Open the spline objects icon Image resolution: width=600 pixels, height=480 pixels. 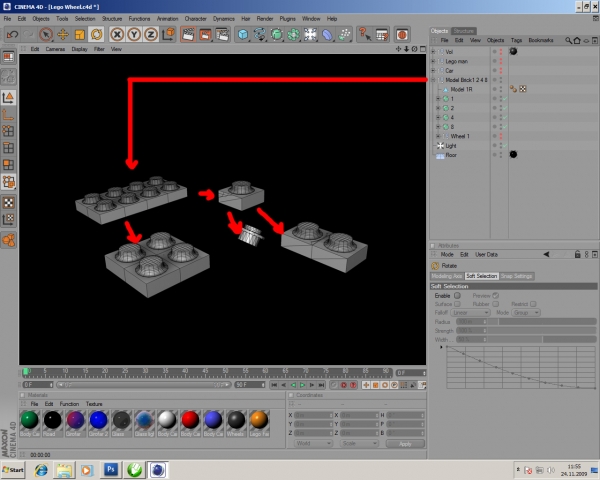point(259,34)
